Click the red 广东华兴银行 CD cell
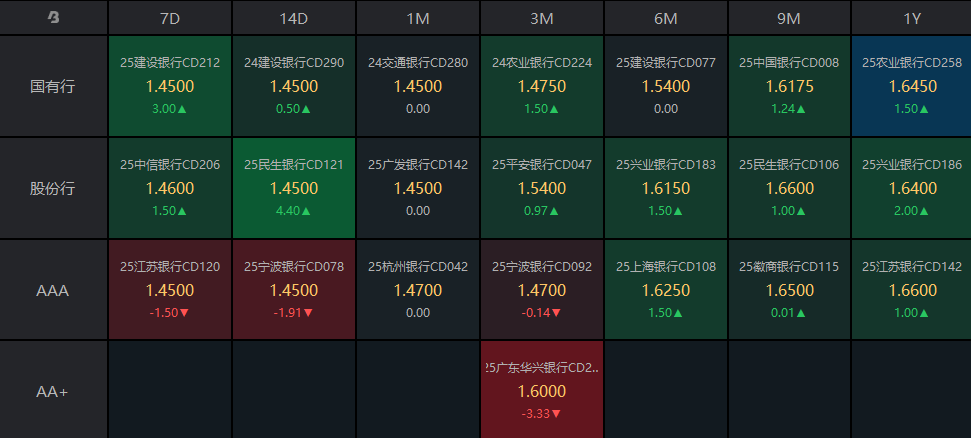Image resolution: width=971 pixels, height=438 pixels. [x=542, y=391]
